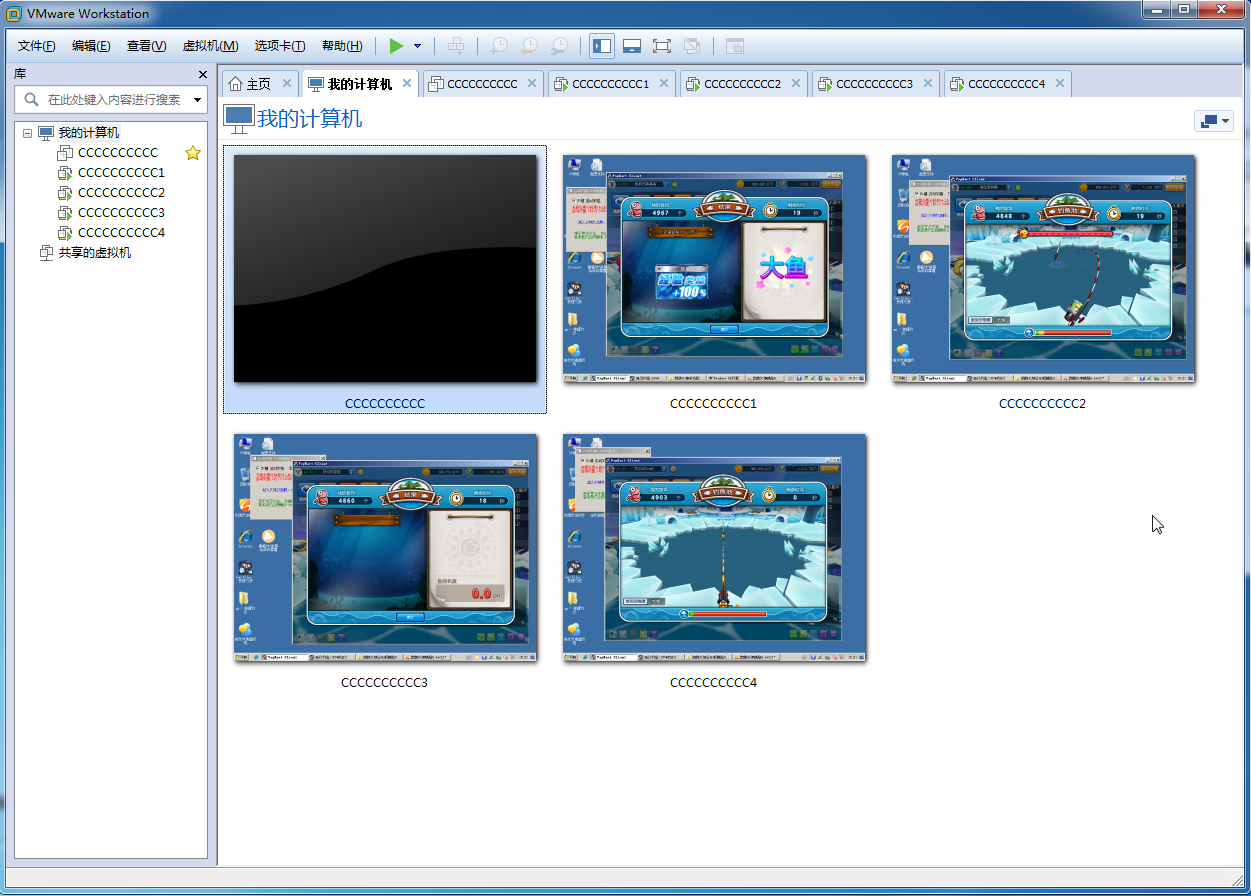Toggle the Show Library sidebar button
This screenshot has width=1251, height=896.
(602, 46)
